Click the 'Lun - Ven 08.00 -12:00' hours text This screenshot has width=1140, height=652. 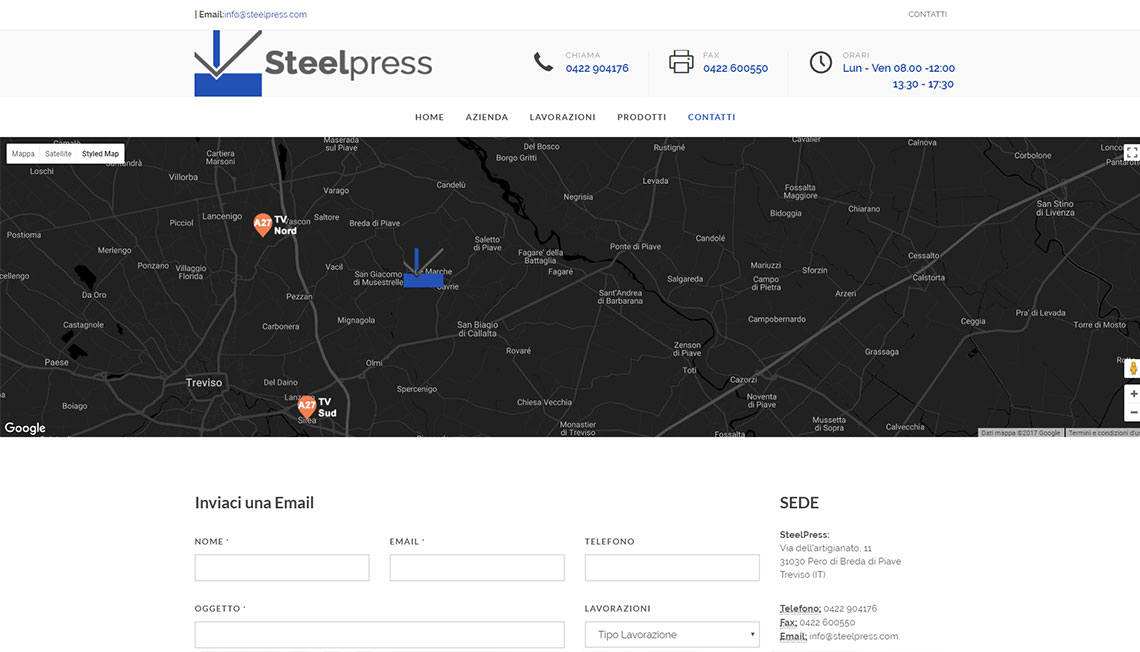(x=899, y=68)
